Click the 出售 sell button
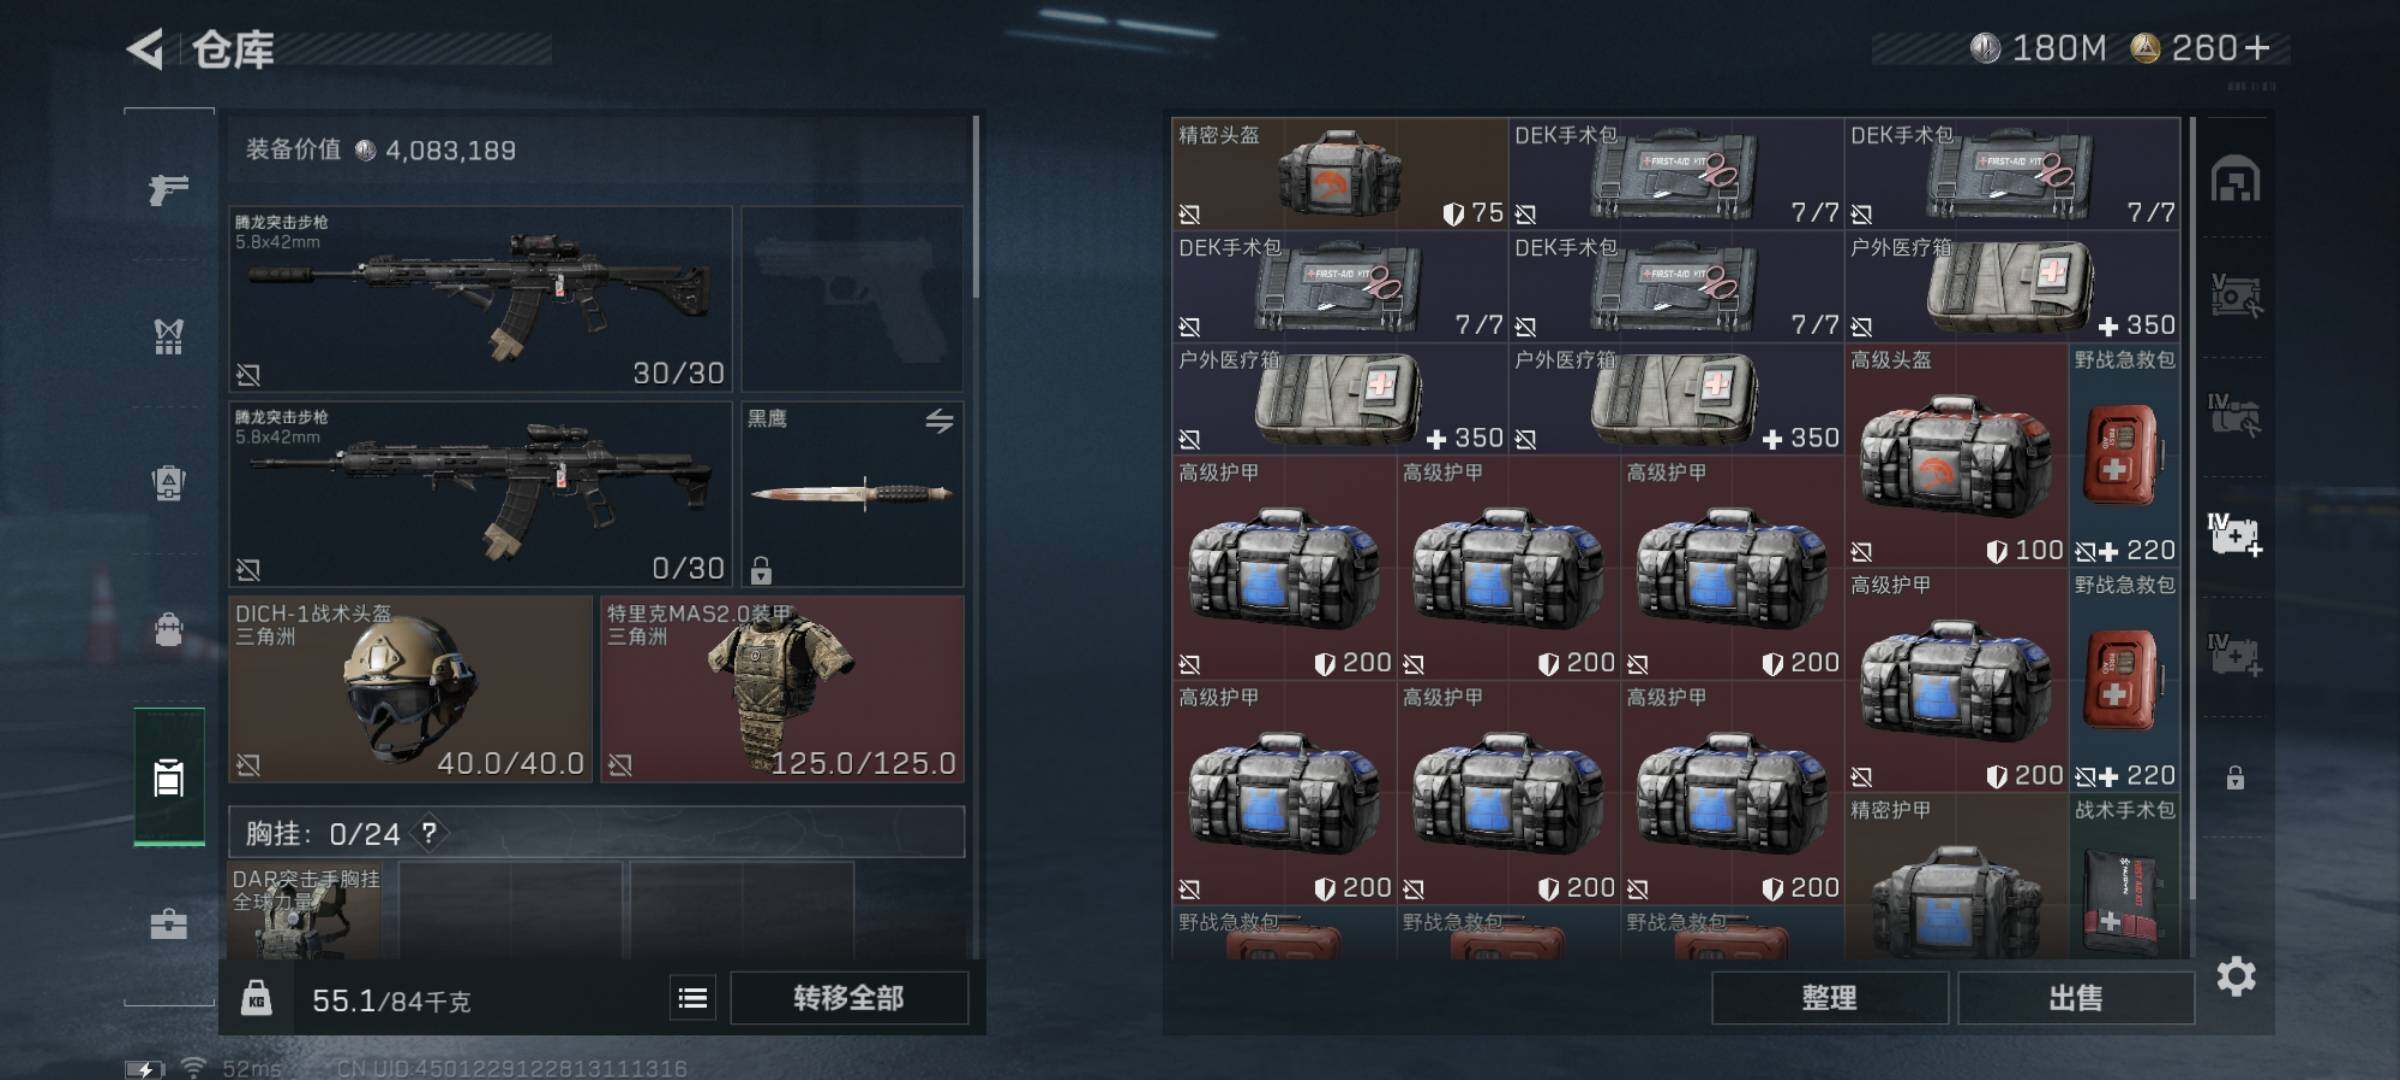Image resolution: width=2400 pixels, height=1080 pixels. click(2076, 998)
